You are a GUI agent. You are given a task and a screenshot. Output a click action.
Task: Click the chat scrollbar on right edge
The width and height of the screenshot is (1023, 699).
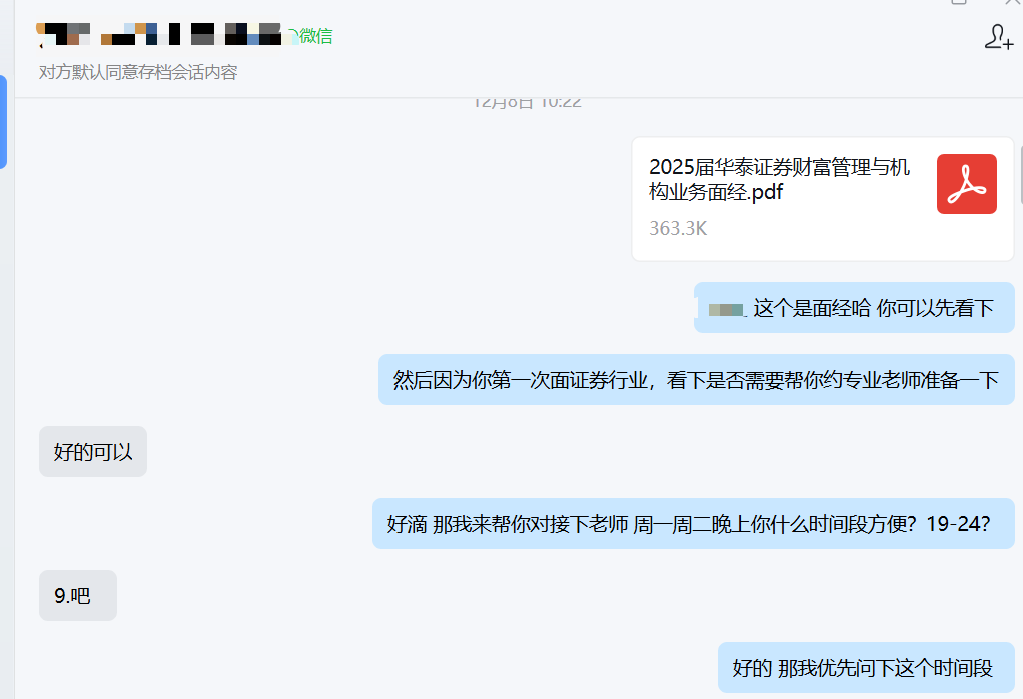coord(1020,175)
